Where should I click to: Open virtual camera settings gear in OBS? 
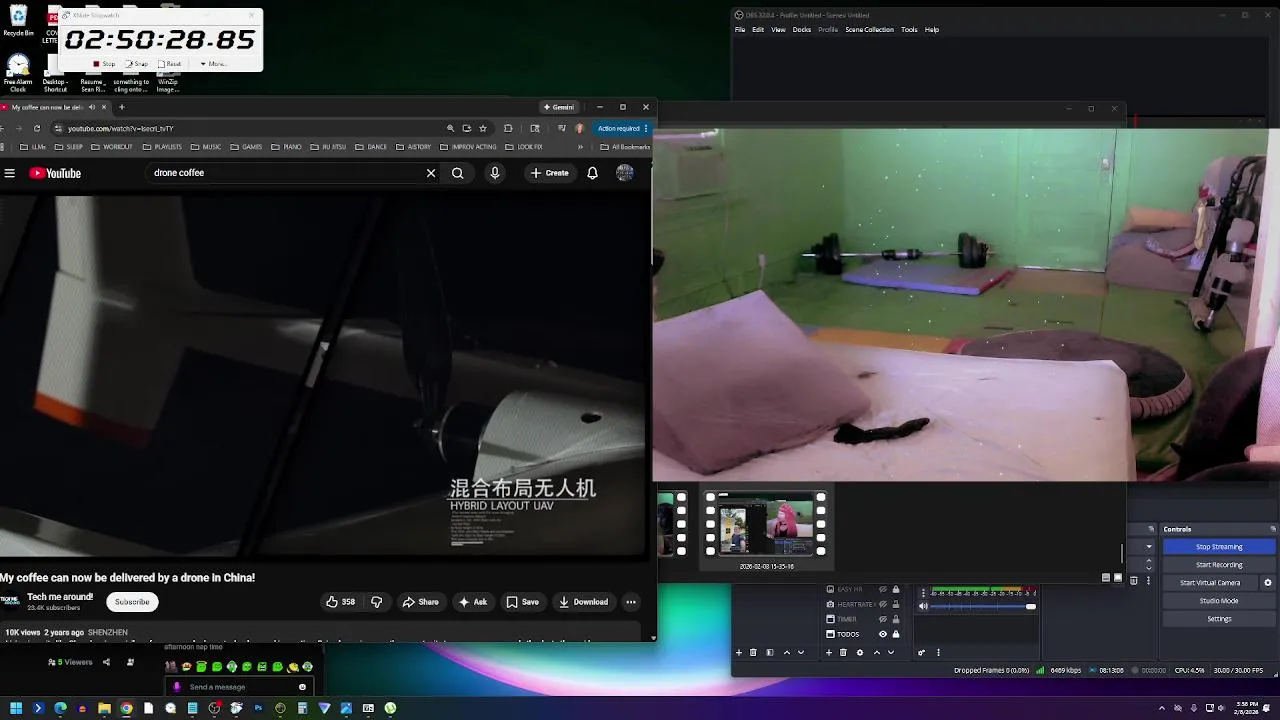1268,583
